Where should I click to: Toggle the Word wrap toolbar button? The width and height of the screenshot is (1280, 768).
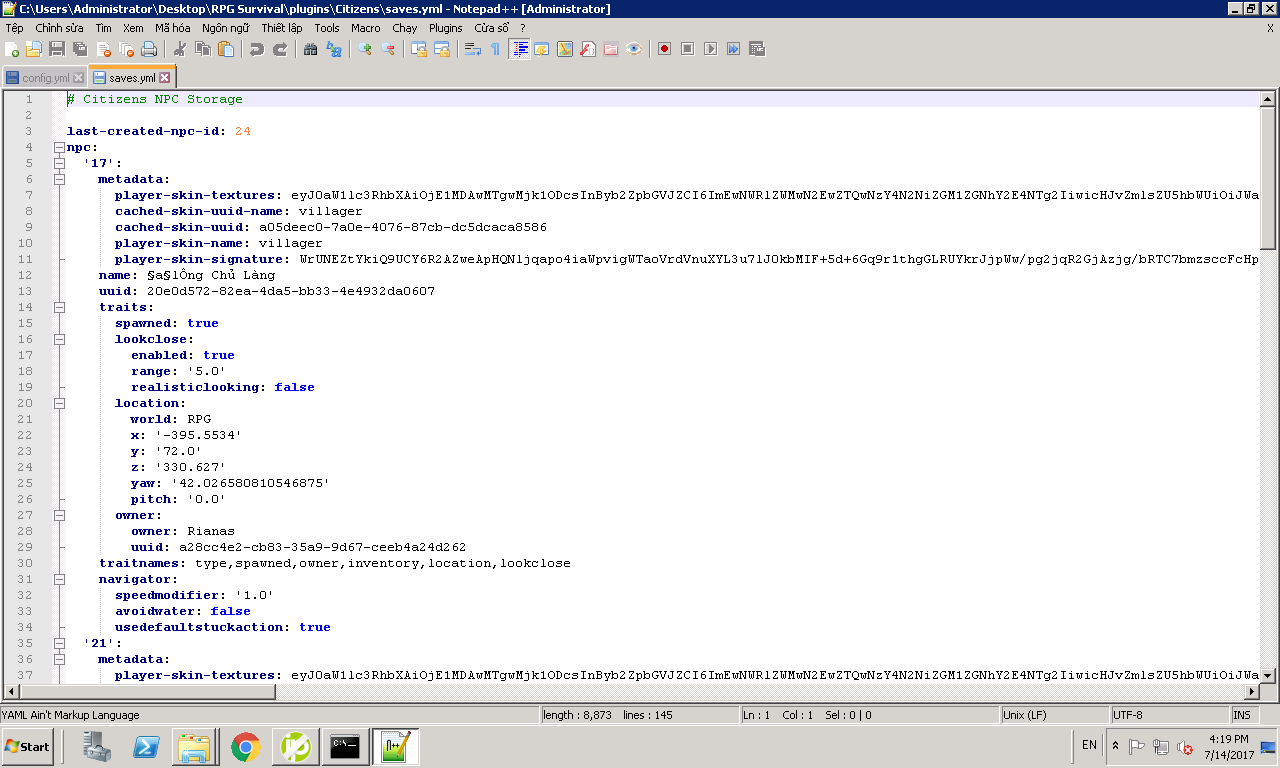pyautogui.click(x=473, y=49)
